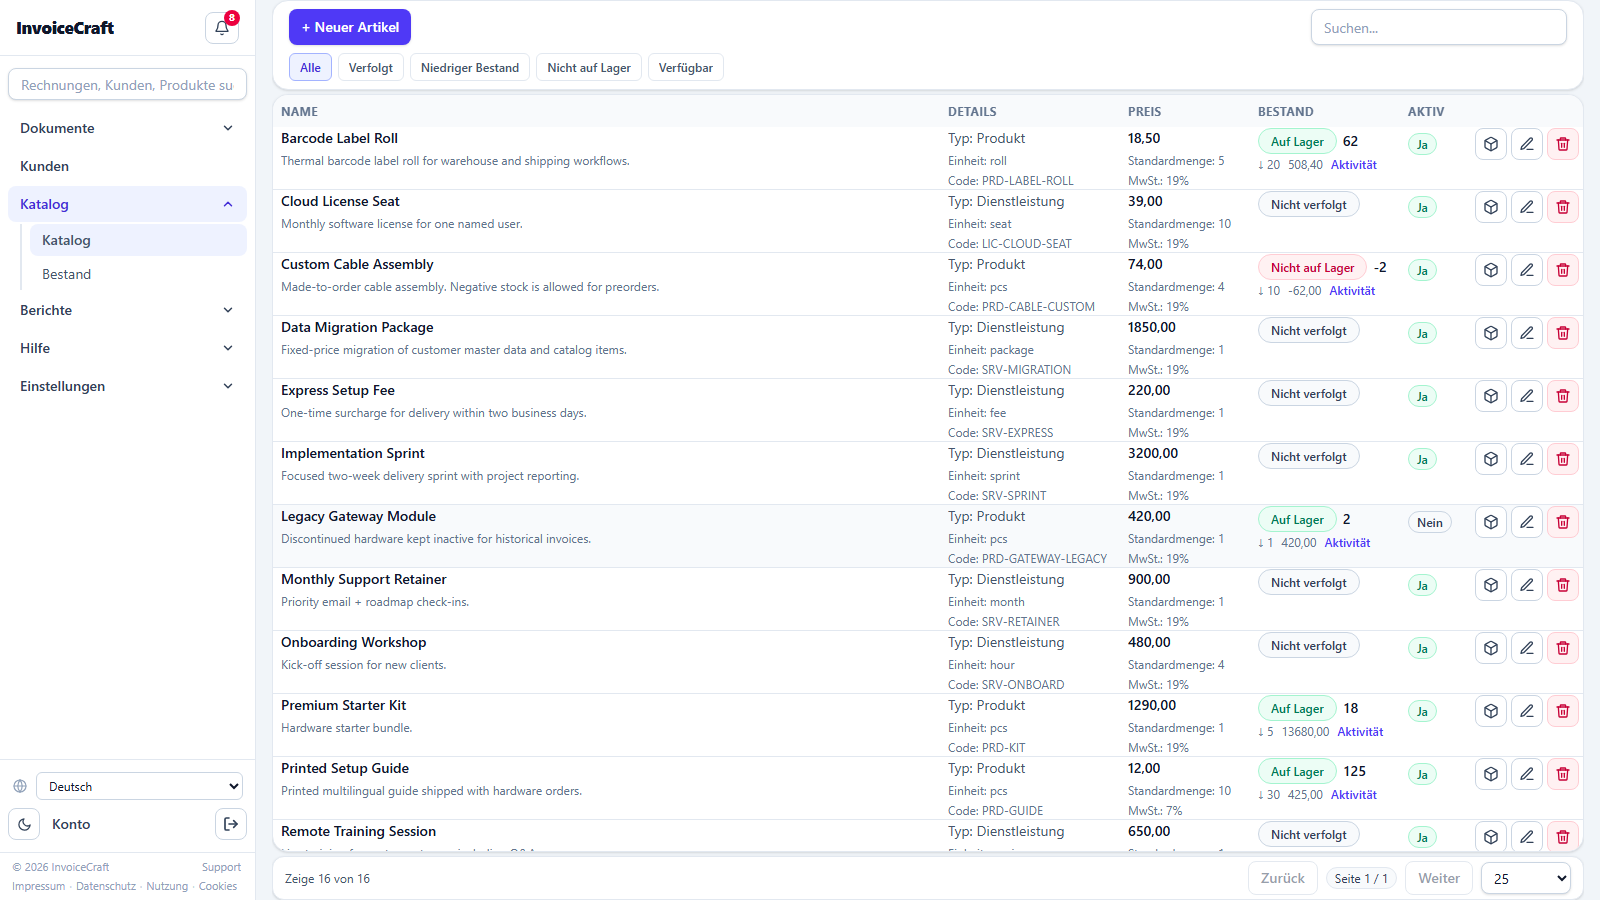
Task: Open the notifications bell icon
Action: (222, 28)
